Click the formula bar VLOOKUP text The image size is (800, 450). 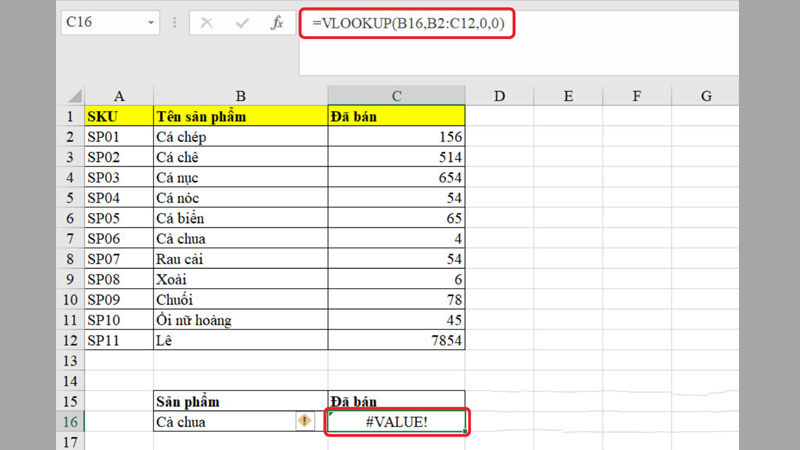pyautogui.click(x=408, y=23)
